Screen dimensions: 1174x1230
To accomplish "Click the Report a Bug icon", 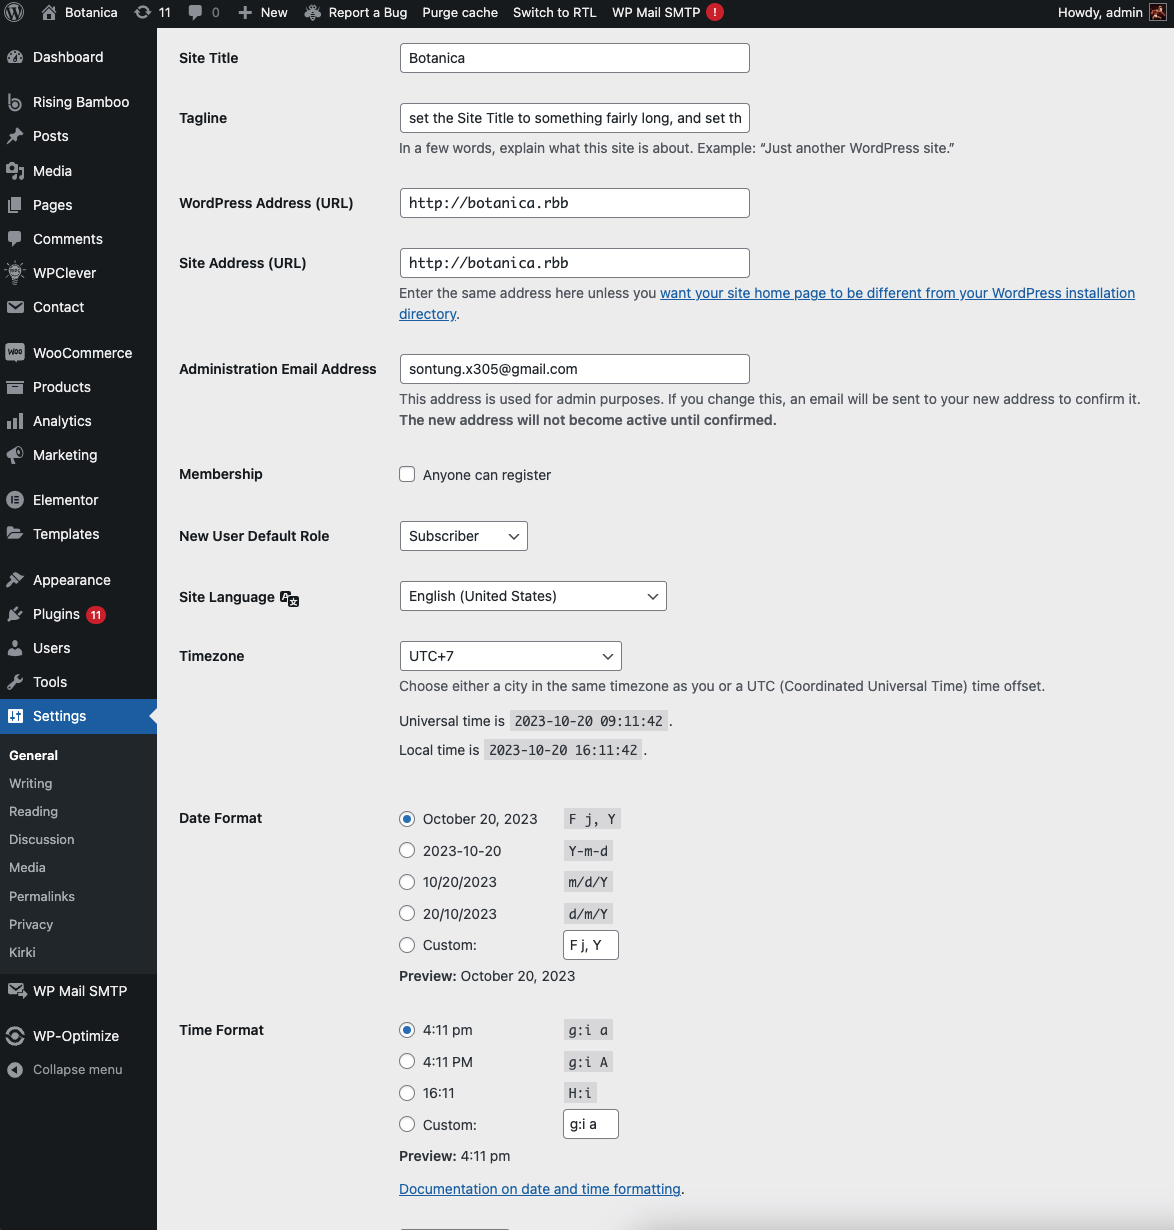I will (x=313, y=13).
